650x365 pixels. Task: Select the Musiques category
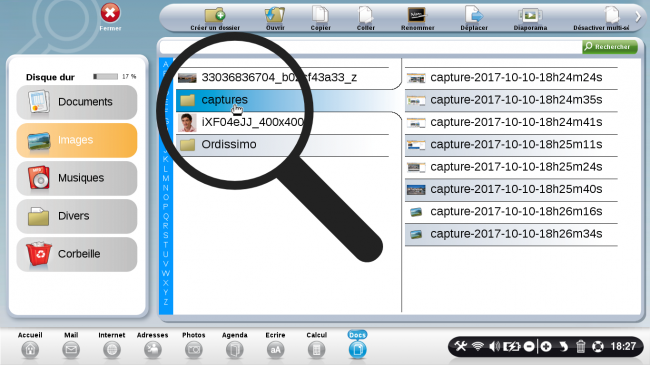click(x=77, y=178)
